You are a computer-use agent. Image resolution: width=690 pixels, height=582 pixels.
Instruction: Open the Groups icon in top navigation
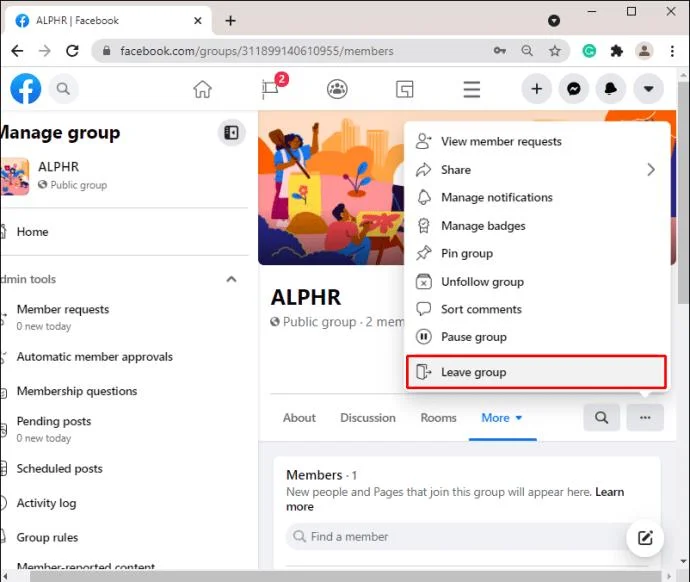click(337, 89)
